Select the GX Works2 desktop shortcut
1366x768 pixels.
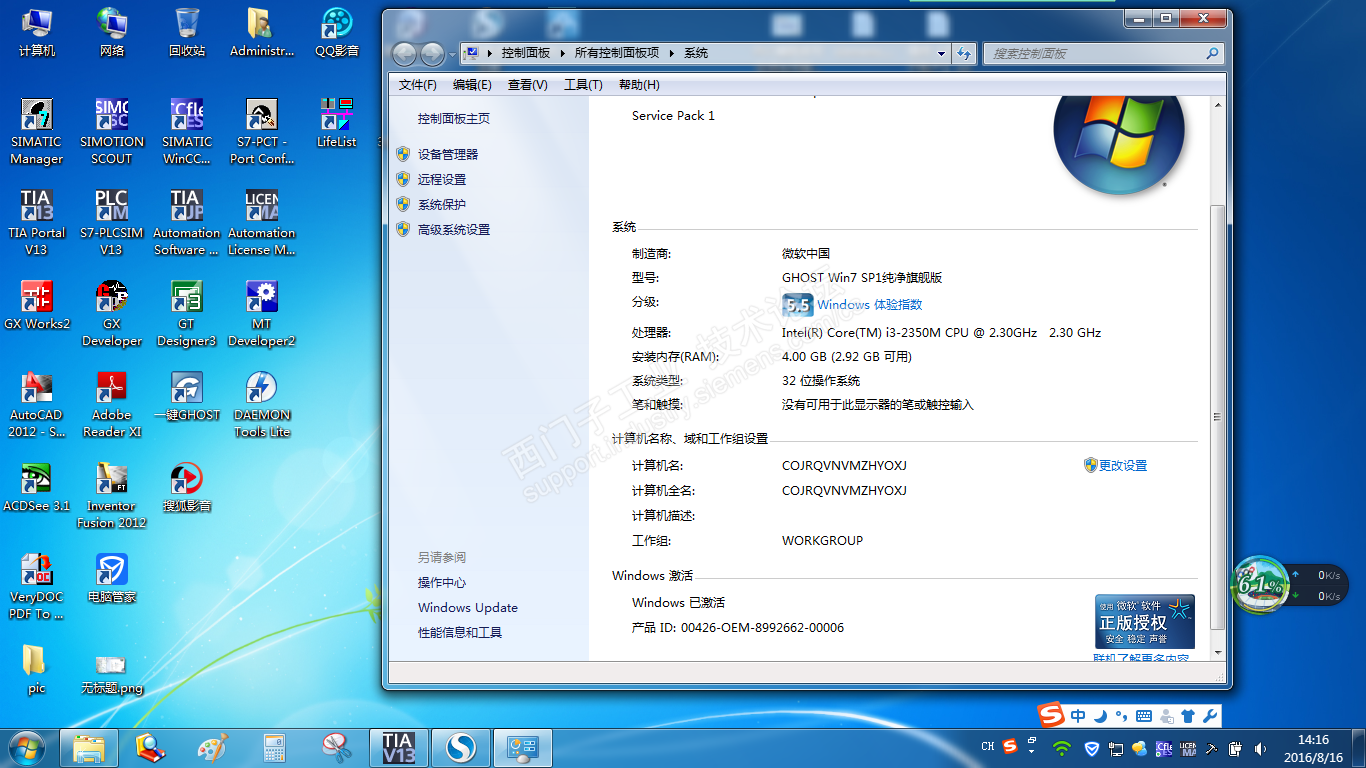[37, 305]
